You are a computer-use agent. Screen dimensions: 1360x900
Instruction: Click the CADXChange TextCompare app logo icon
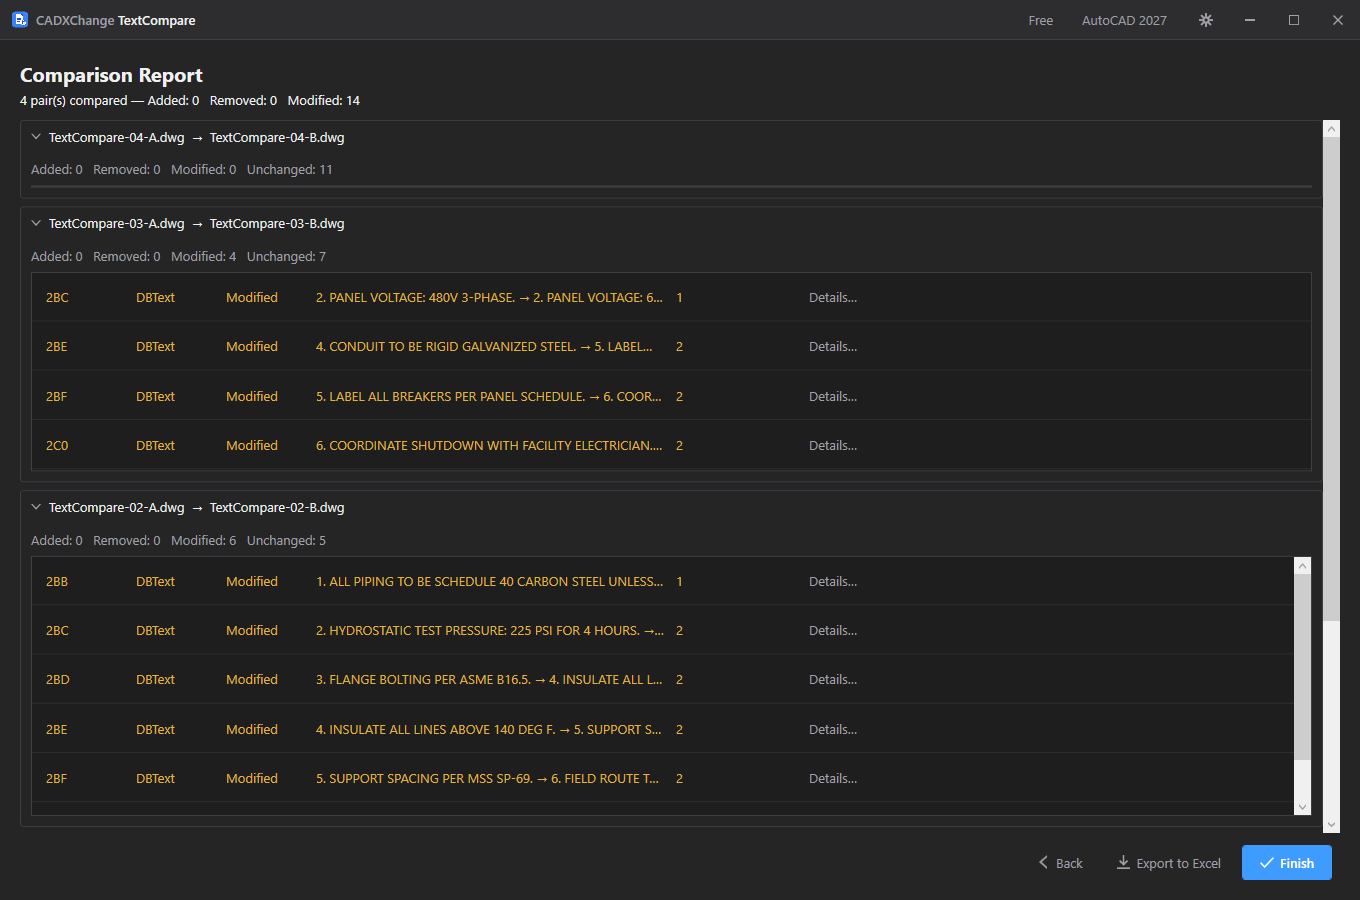tap(20, 20)
